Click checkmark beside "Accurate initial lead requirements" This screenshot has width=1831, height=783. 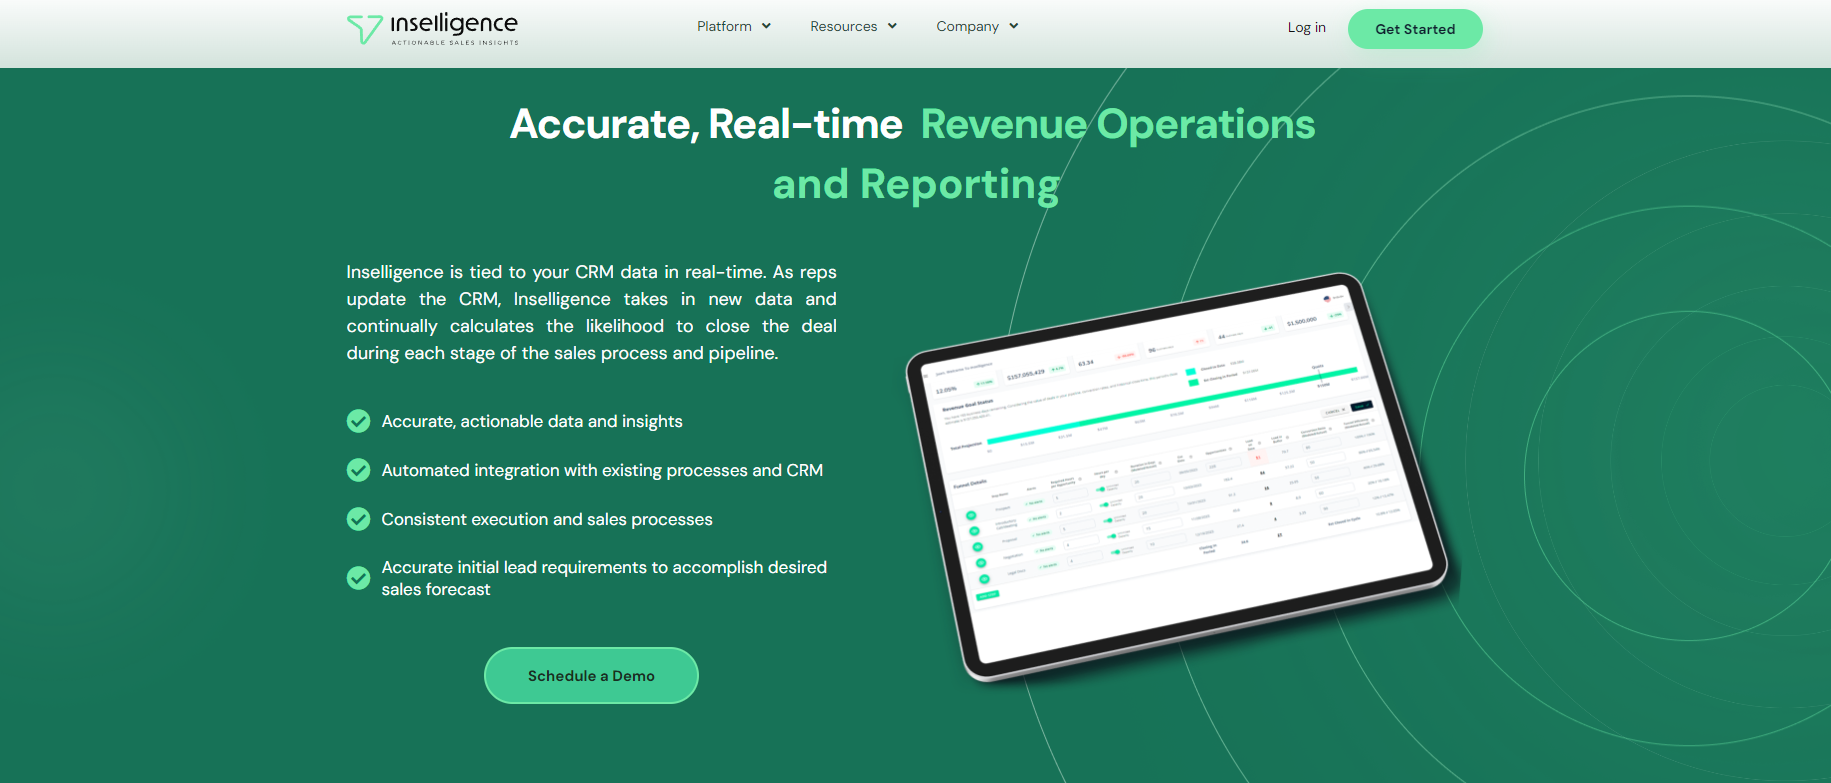pyautogui.click(x=358, y=578)
